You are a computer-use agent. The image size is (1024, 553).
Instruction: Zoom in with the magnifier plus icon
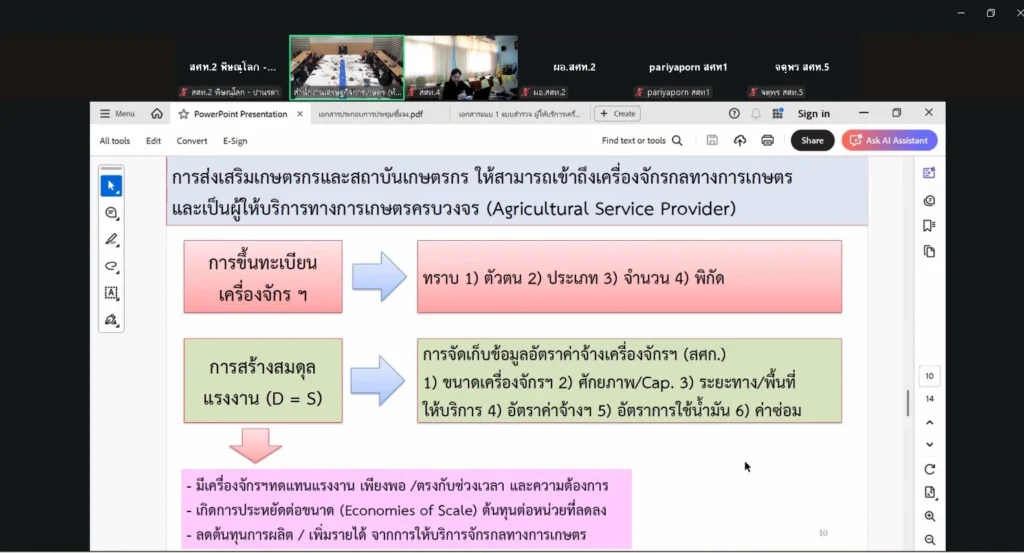click(x=929, y=516)
